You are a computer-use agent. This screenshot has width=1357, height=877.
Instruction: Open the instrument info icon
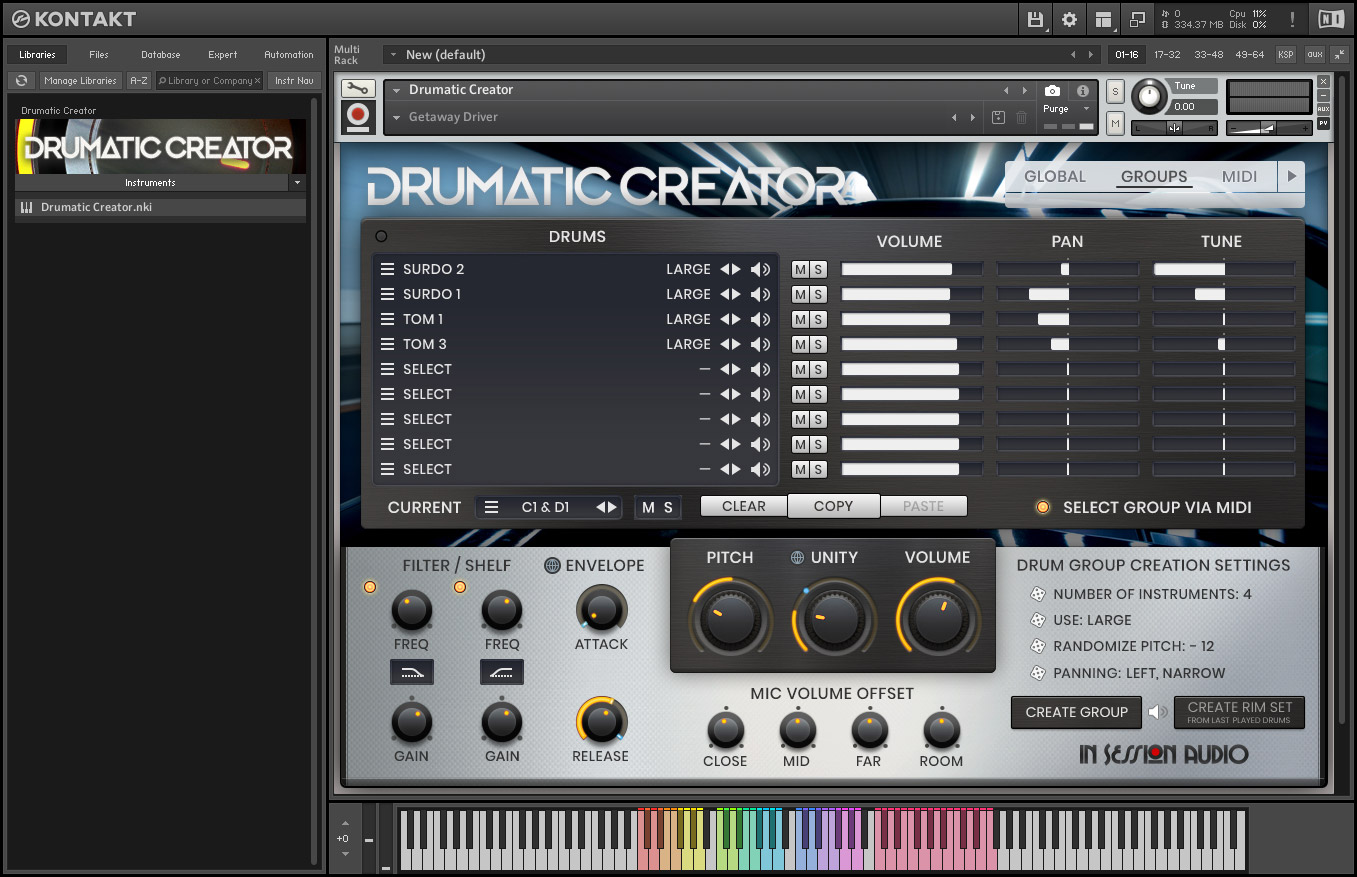coord(1083,91)
